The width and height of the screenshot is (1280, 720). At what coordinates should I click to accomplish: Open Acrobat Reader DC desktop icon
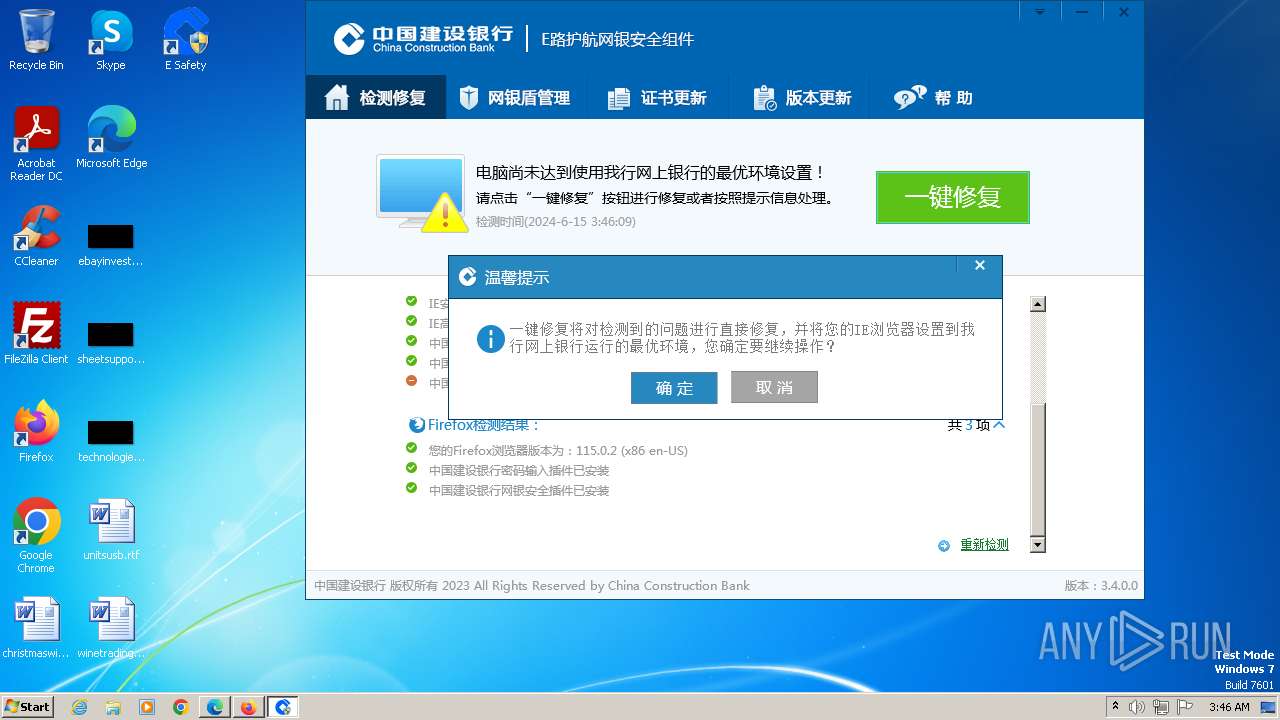(x=36, y=144)
